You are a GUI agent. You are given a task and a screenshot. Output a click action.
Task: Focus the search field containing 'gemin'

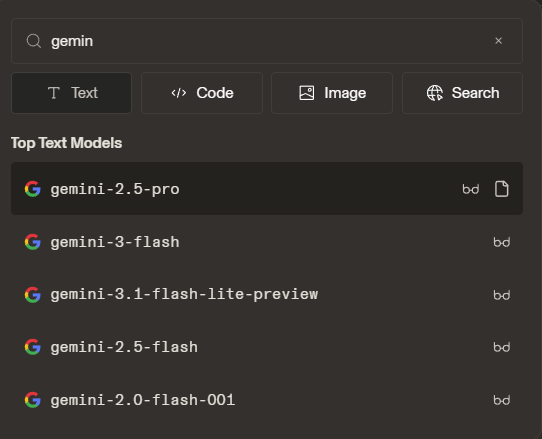(x=267, y=41)
